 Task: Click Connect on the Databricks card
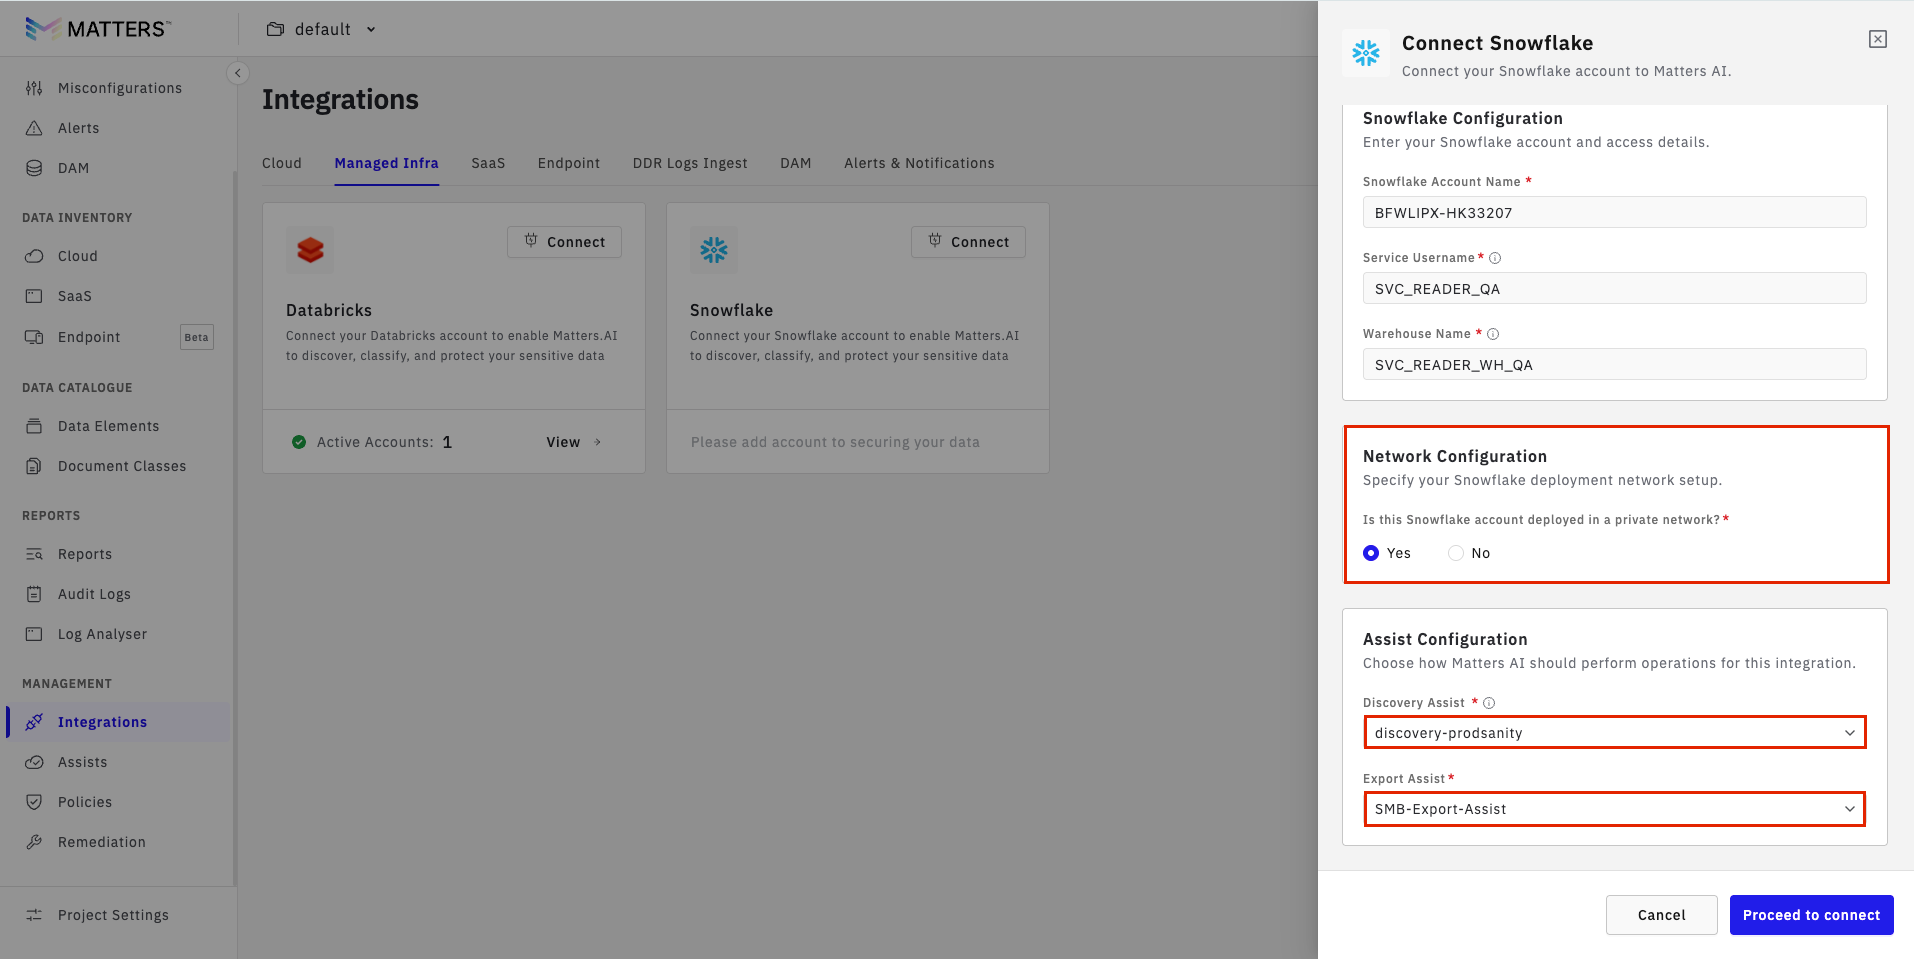[564, 242]
